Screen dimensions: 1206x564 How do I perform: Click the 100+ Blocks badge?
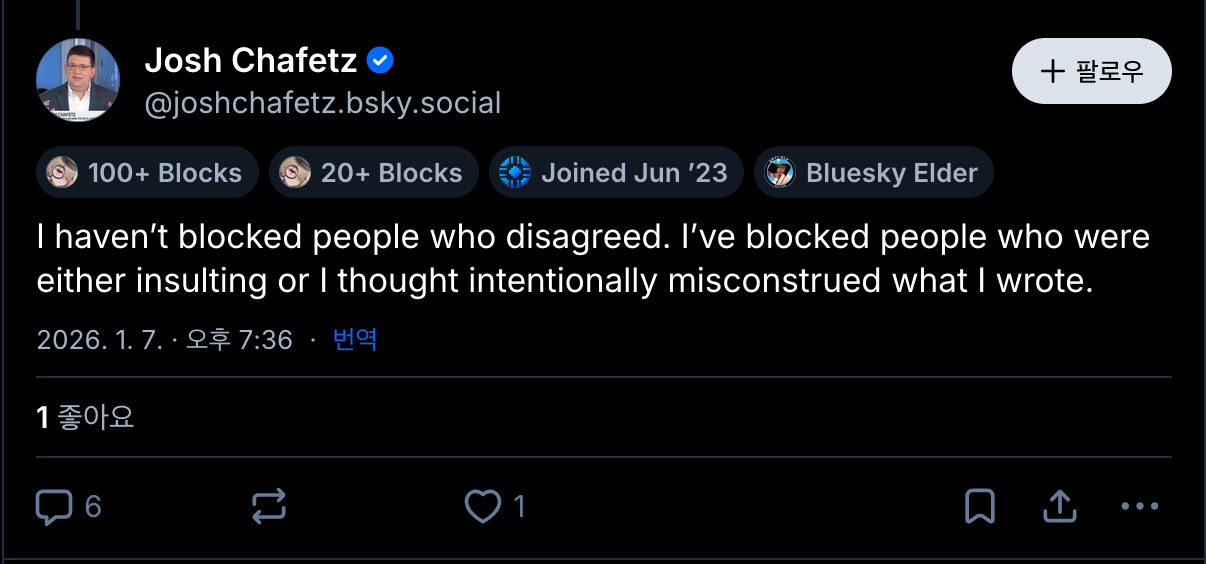point(148,173)
